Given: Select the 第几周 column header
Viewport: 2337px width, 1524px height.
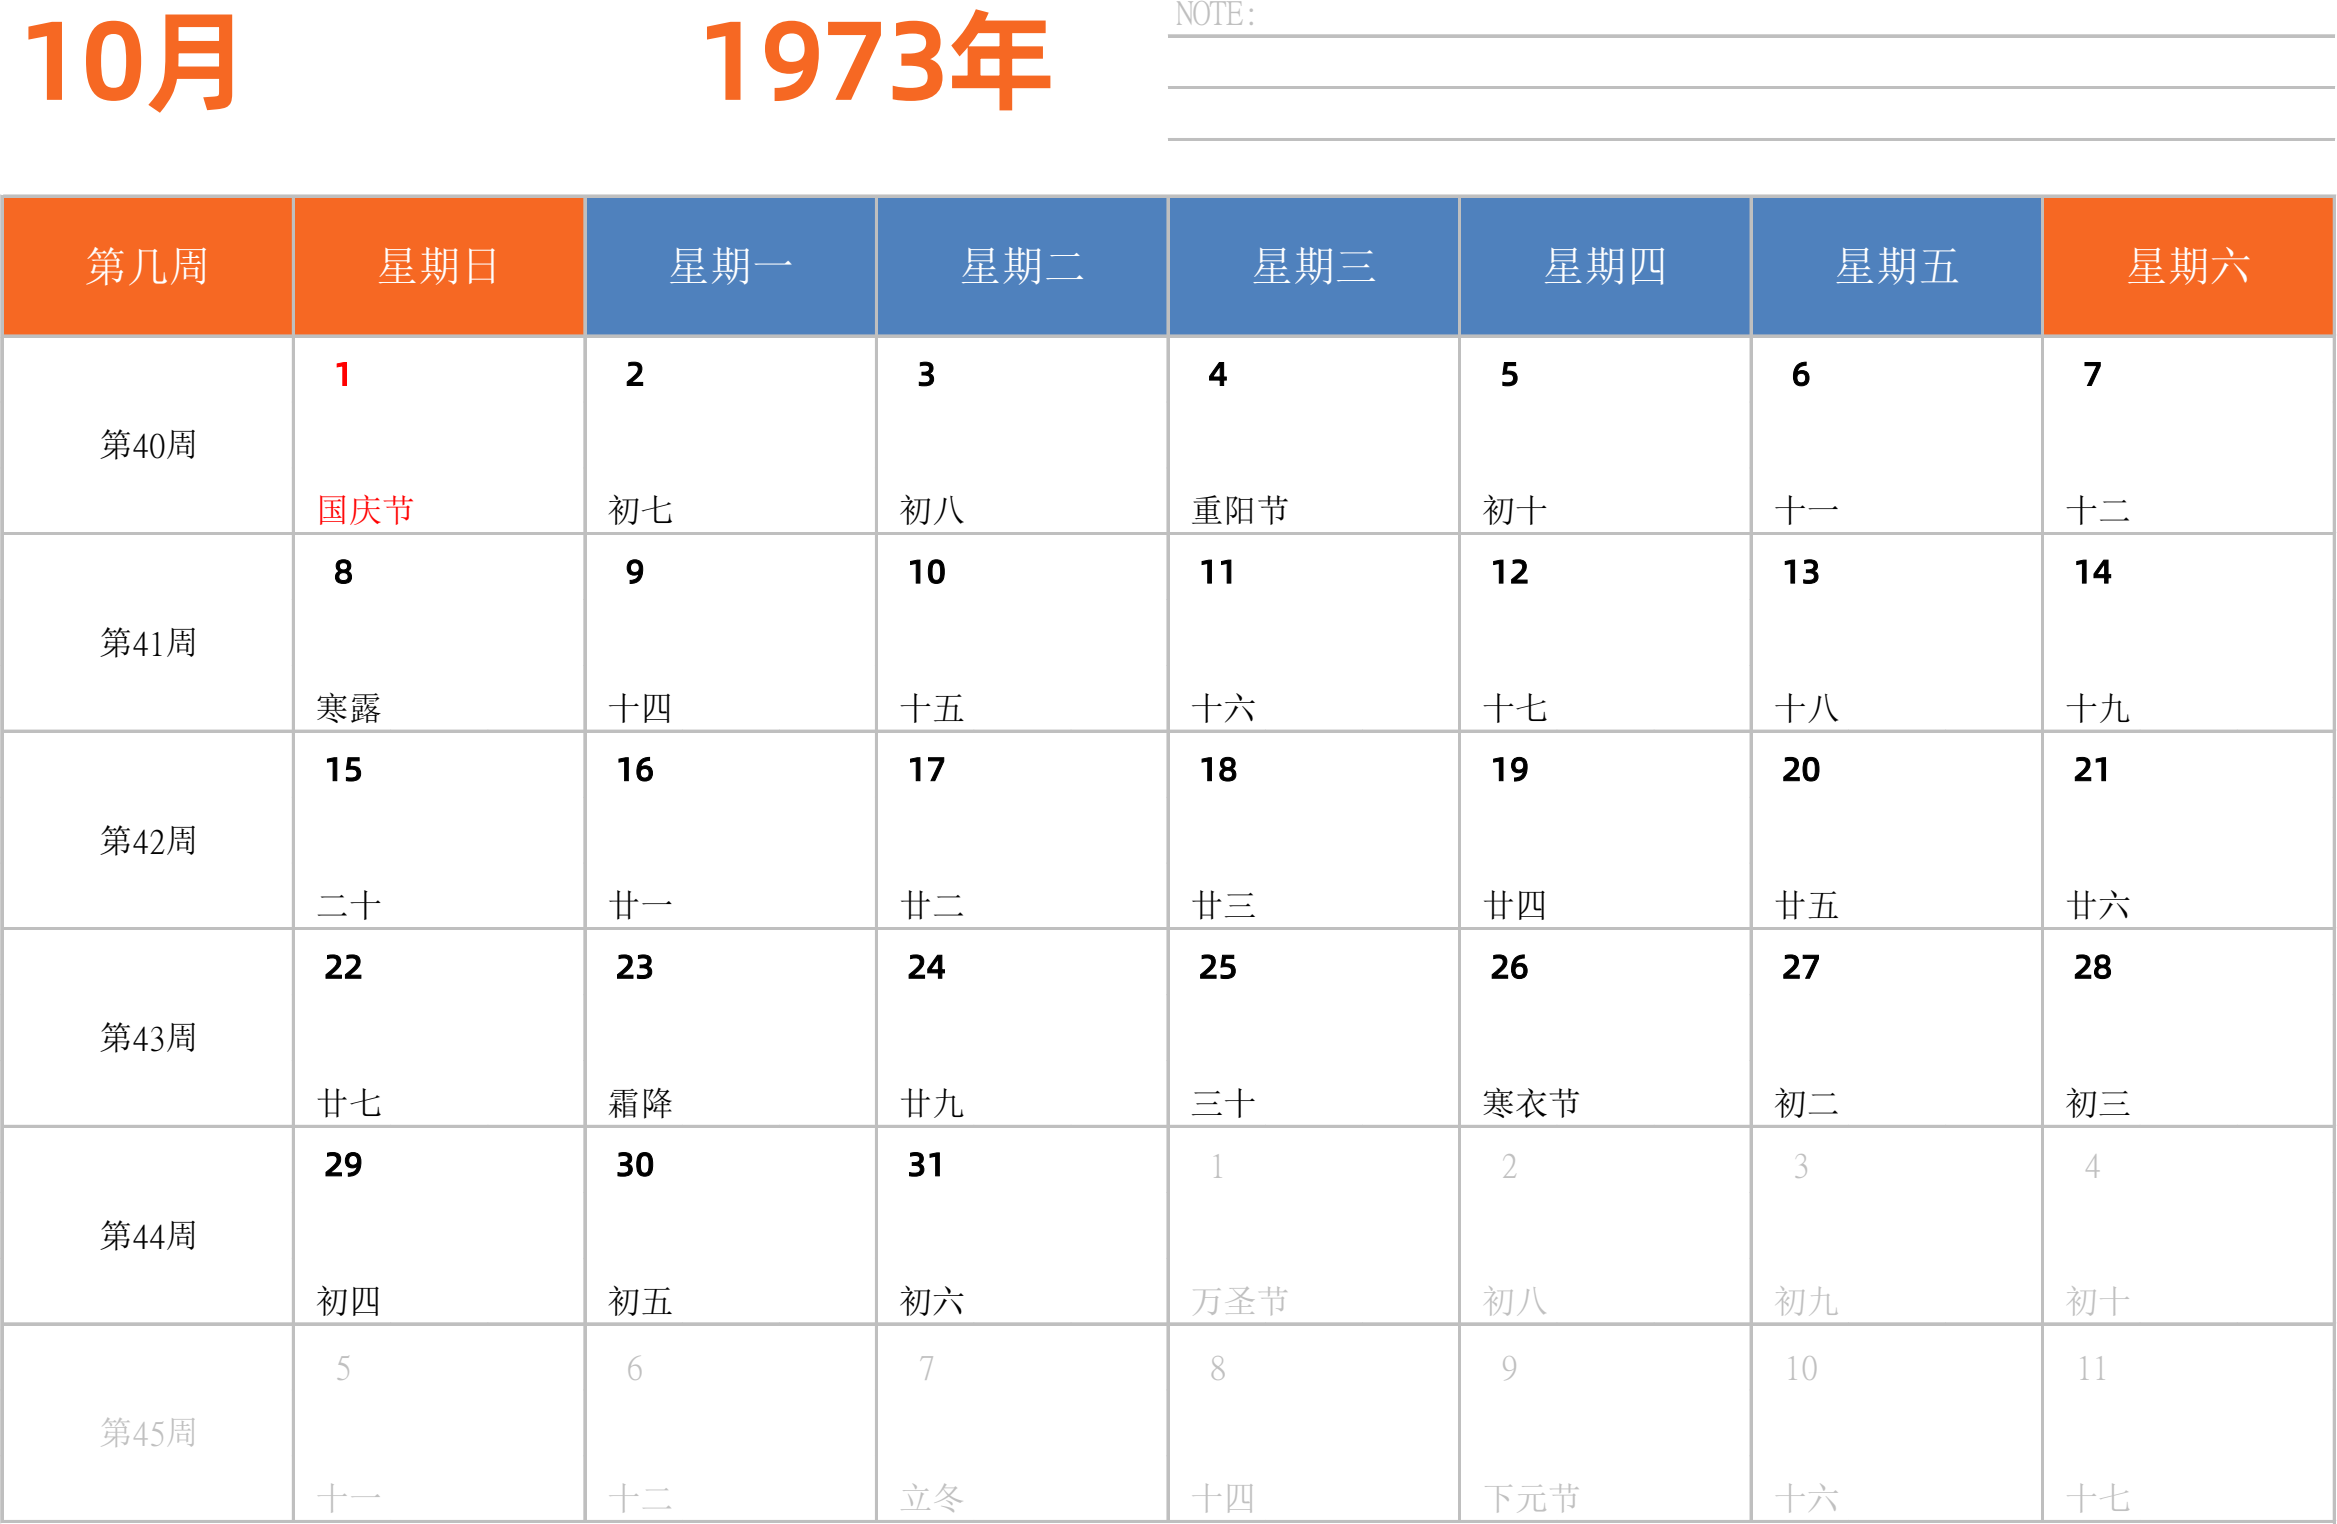Looking at the screenshot, I should tap(147, 266).
